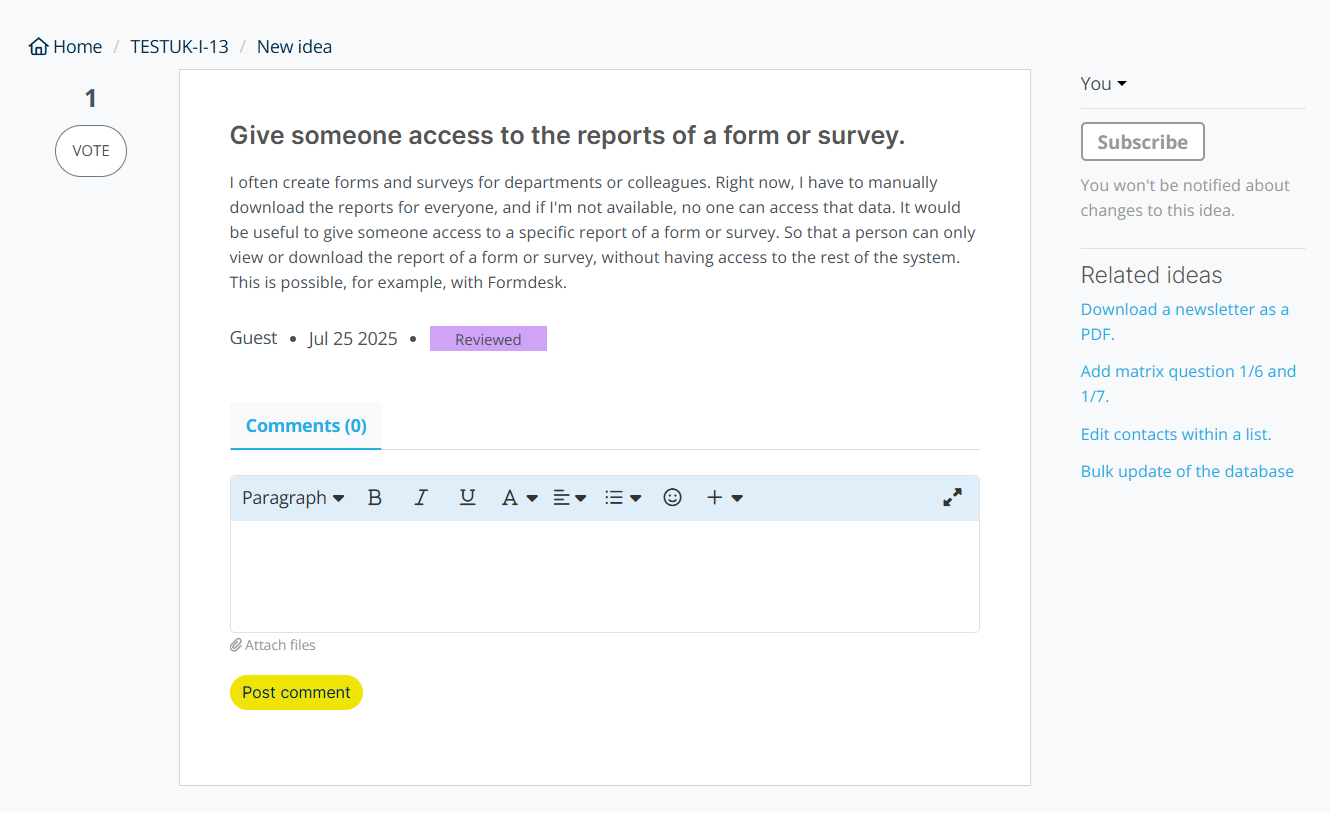This screenshot has height=813, width=1330.
Task: Open the text color dropdown
Action: (x=519, y=498)
